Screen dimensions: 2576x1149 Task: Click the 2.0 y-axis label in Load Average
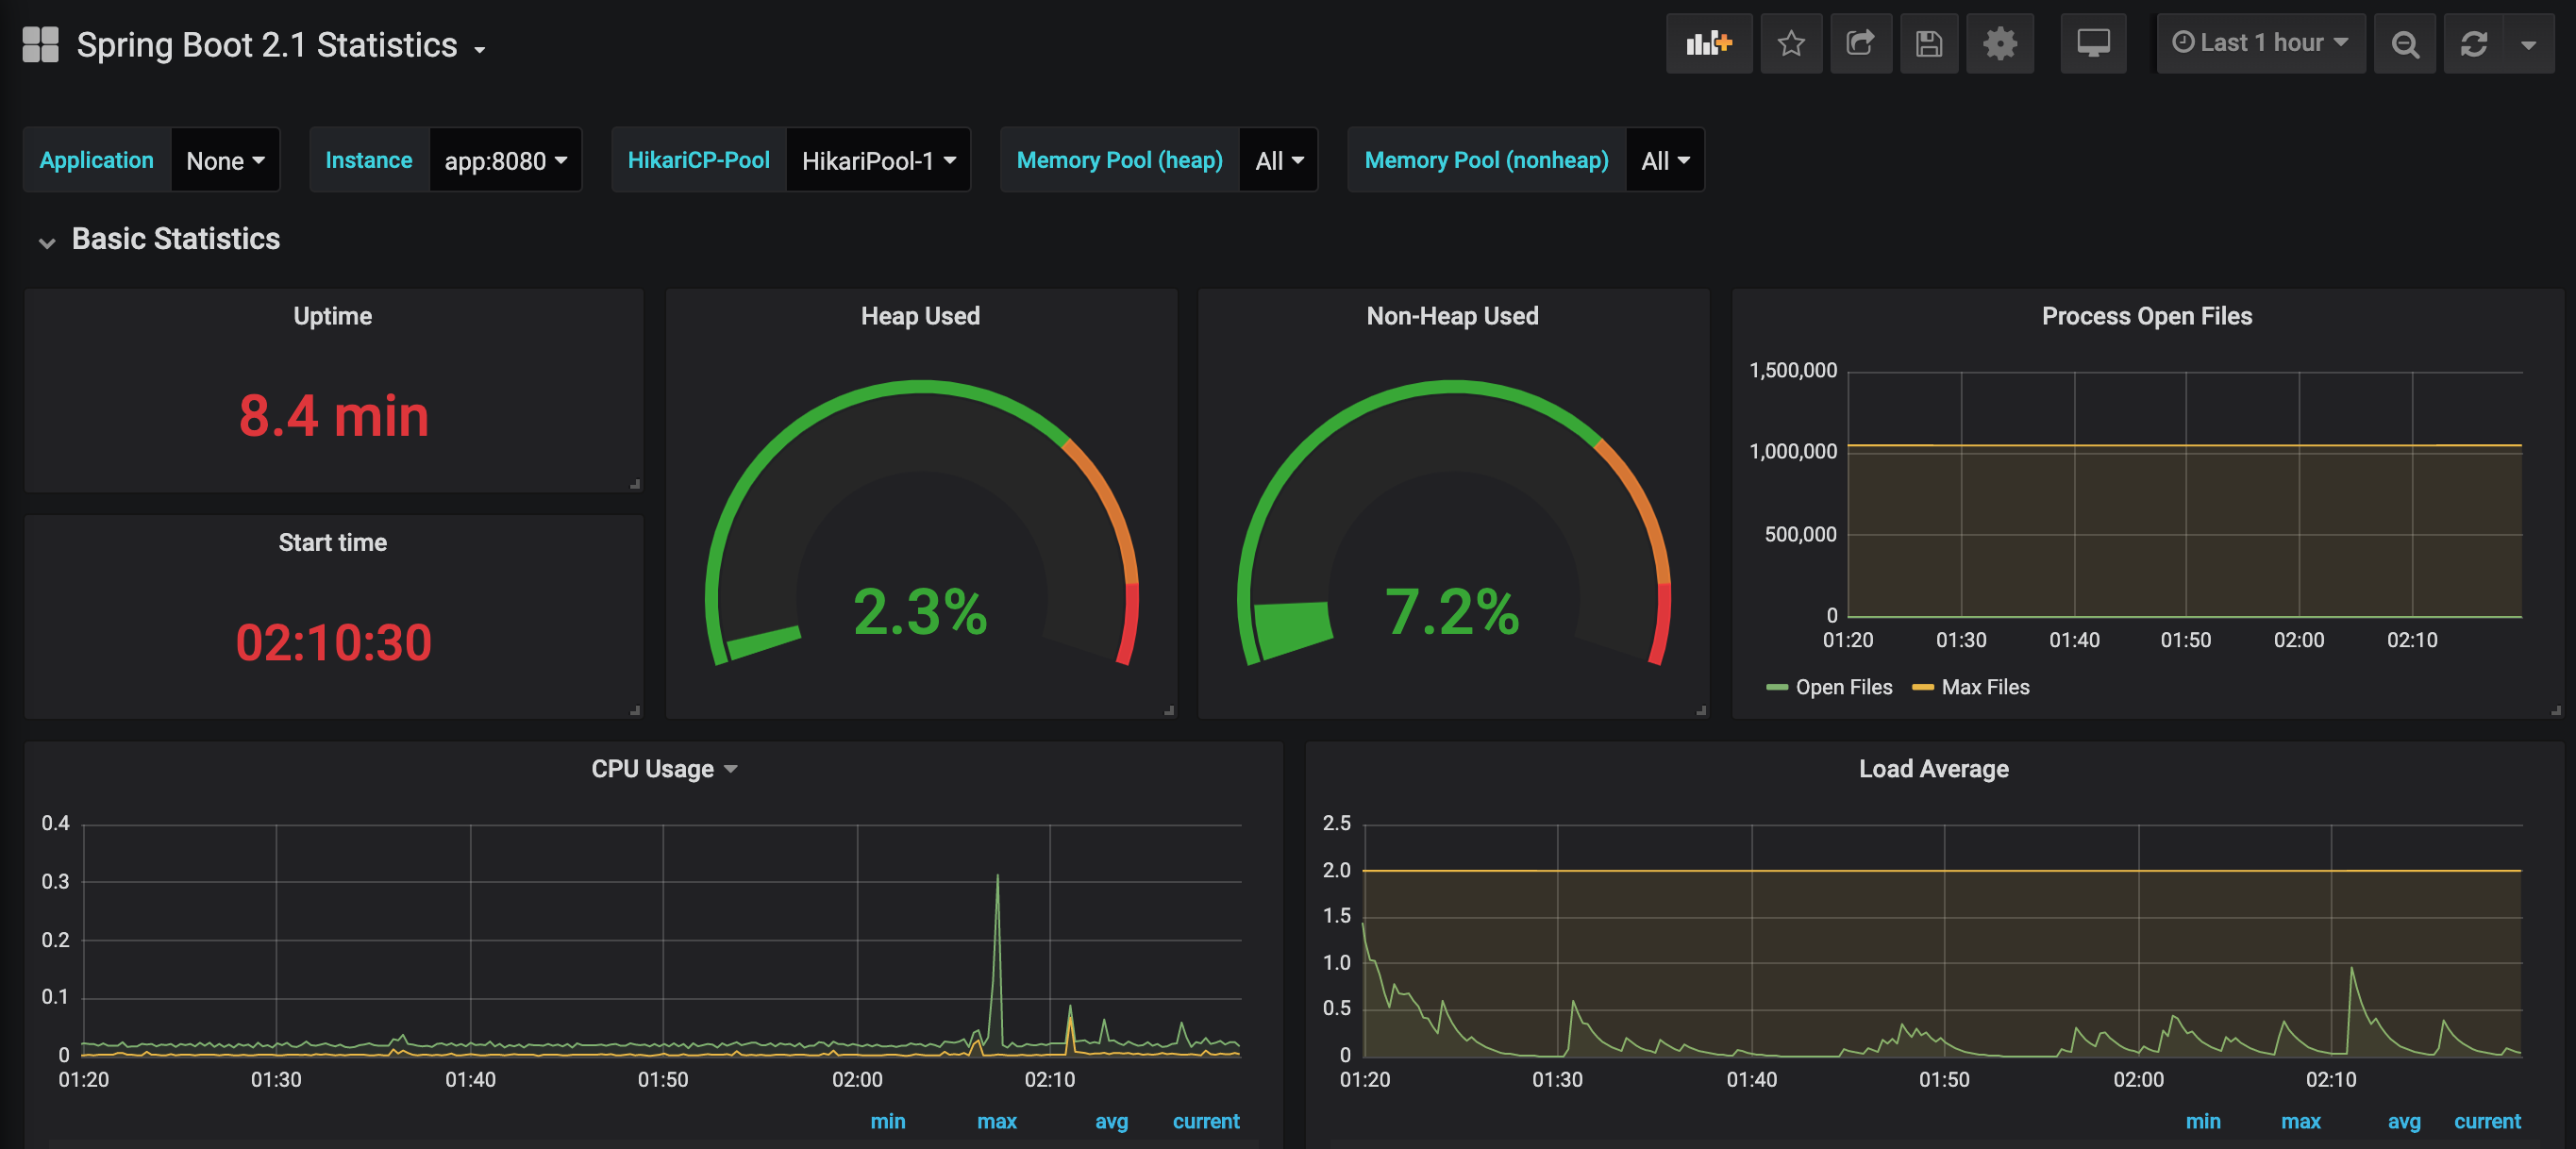1336,870
